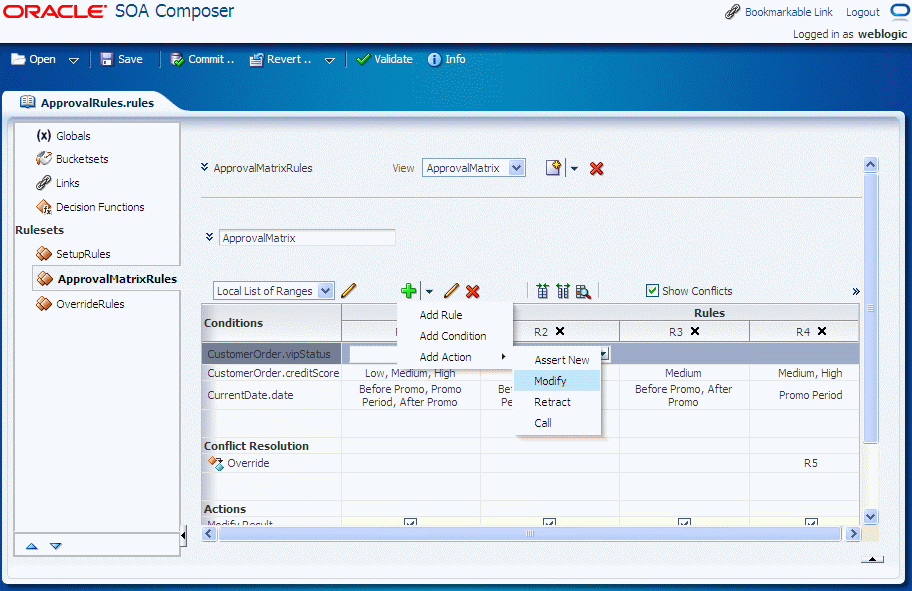Viewport: 912px width, 591px height.
Task: Click the Save disk icon
Action: 107,59
